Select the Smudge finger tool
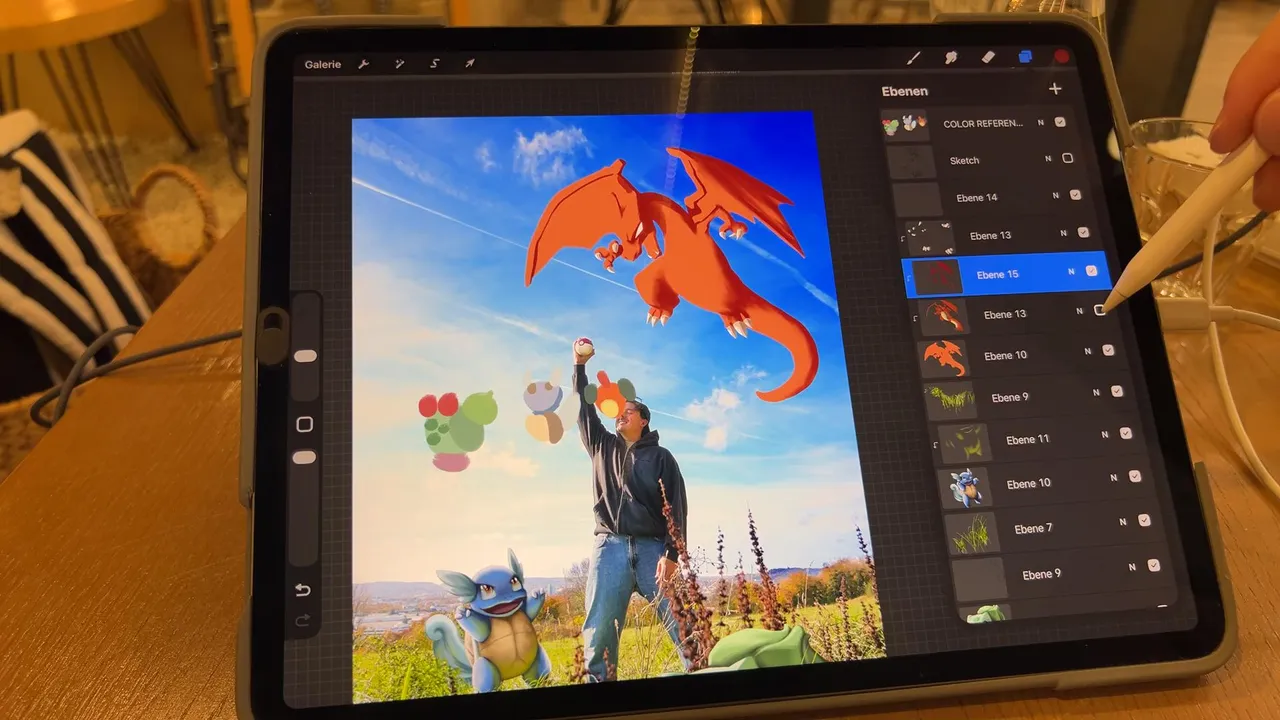This screenshot has height=720, width=1280. (x=951, y=58)
